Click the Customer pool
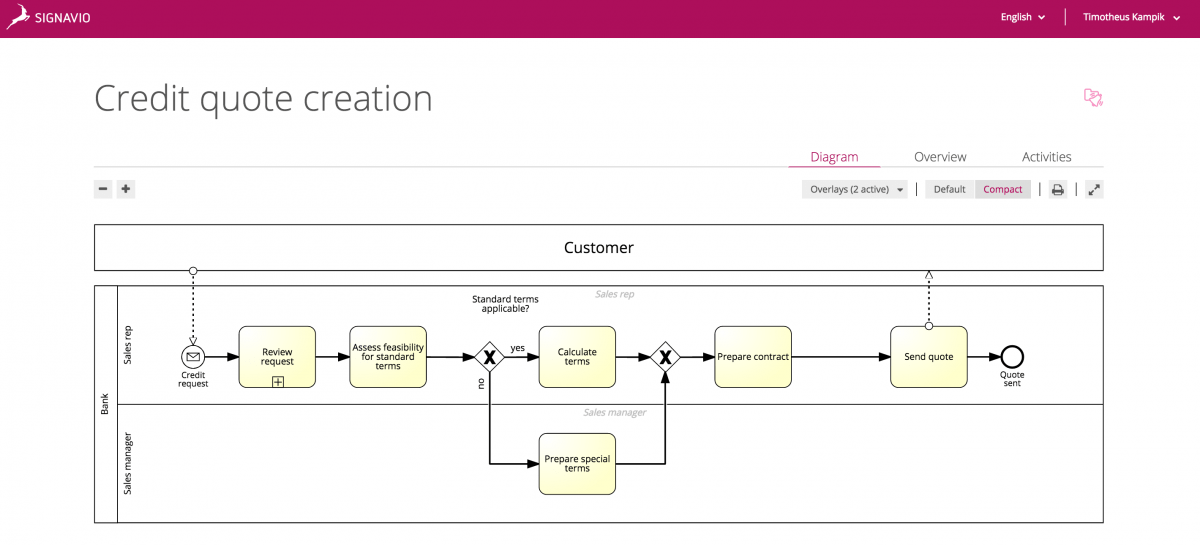This screenshot has height=545, width=1200. pyautogui.click(x=599, y=248)
